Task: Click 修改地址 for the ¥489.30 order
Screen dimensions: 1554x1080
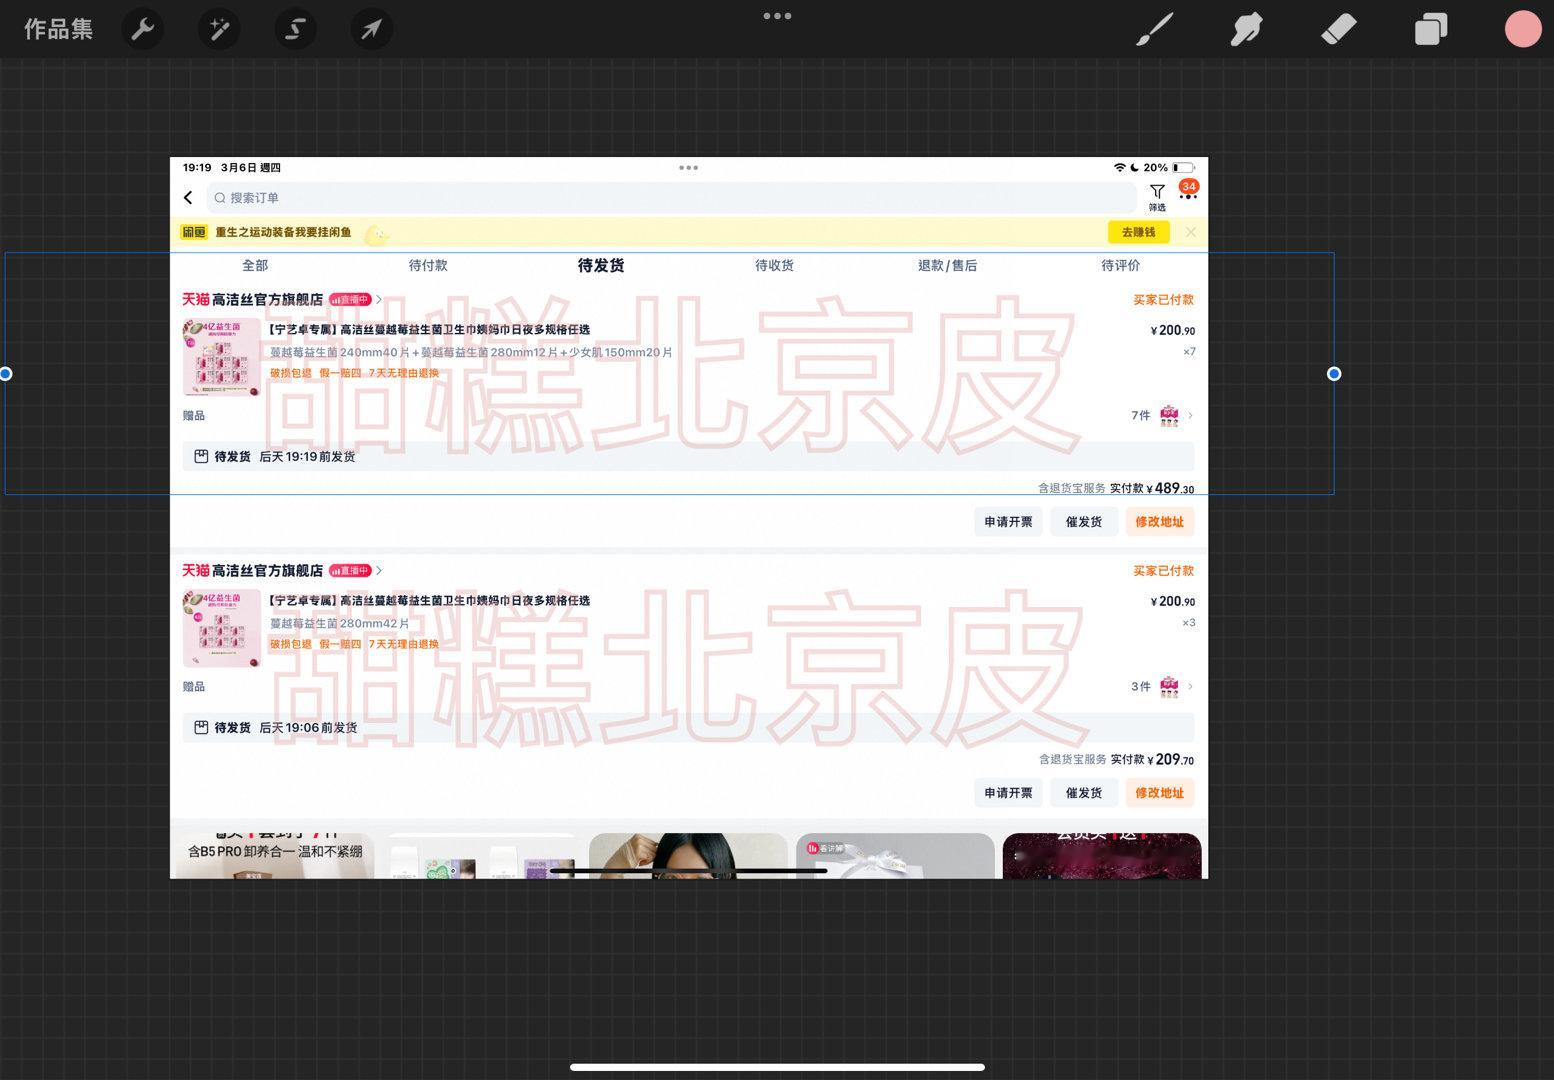Action: [x=1159, y=522]
